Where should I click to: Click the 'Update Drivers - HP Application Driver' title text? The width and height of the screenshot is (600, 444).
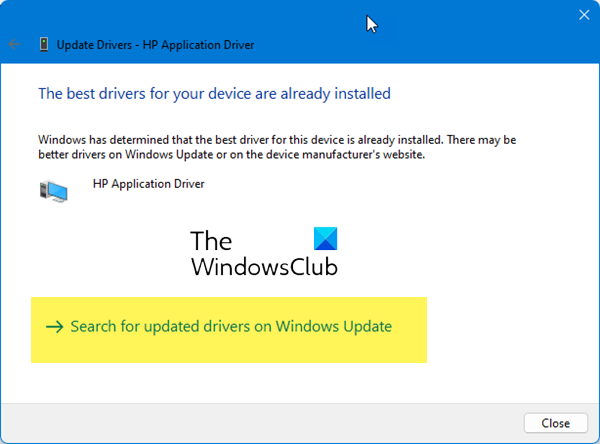pyautogui.click(x=155, y=45)
